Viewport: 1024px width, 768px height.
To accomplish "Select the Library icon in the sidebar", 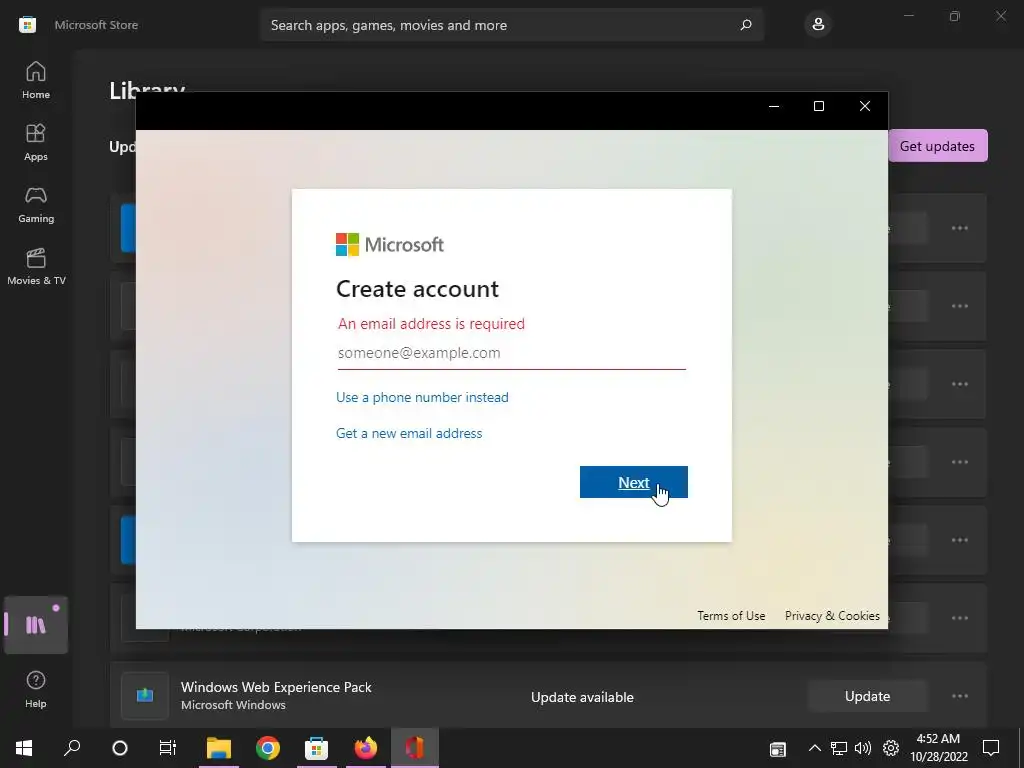I will tap(36, 625).
